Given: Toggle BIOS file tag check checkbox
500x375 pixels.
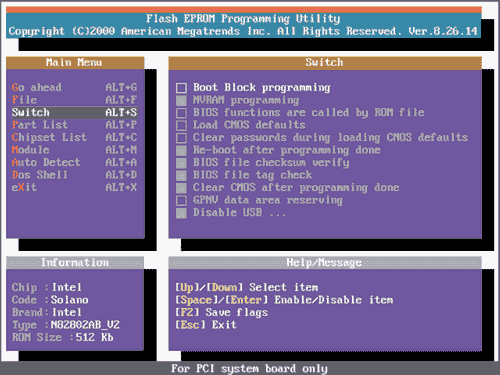Looking at the screenshot, I should pyautogui.click(x=181, y=175).
